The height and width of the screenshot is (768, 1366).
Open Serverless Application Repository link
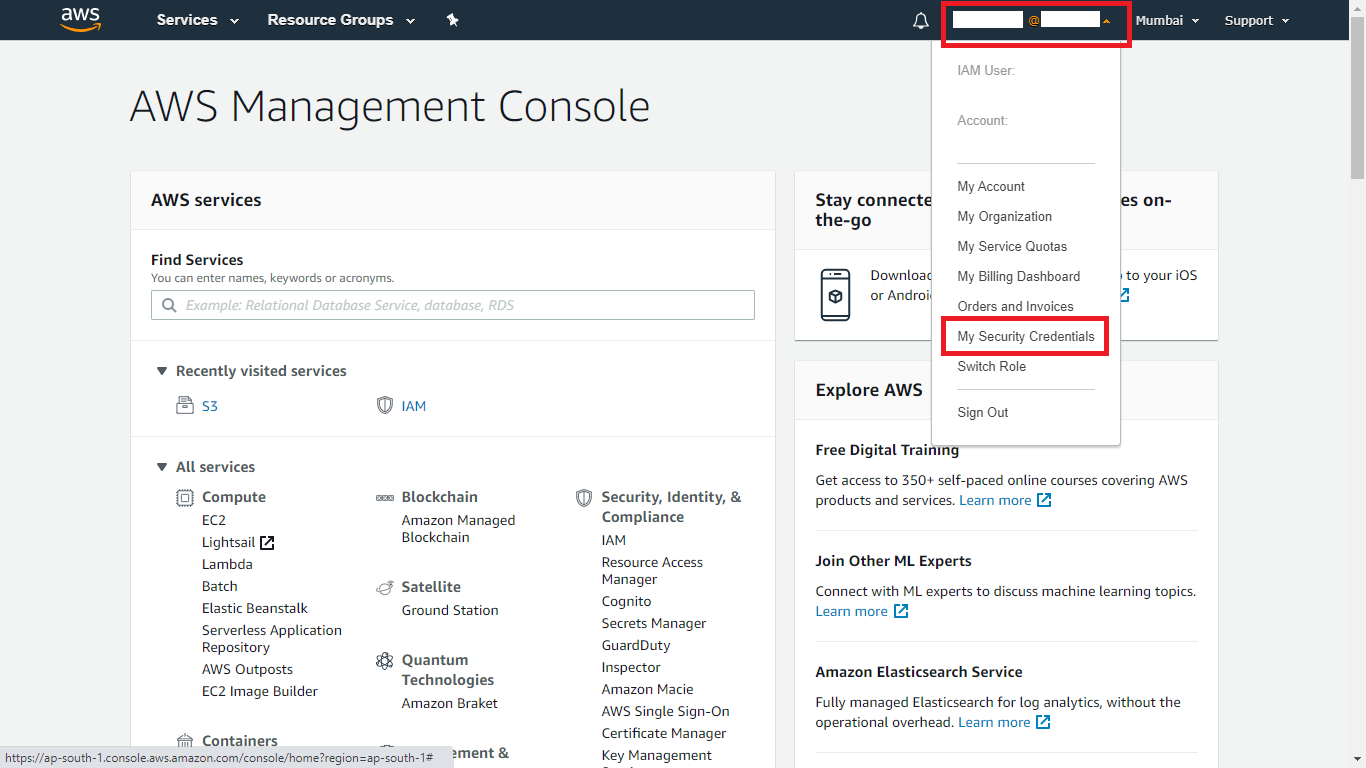click(272, 639)
